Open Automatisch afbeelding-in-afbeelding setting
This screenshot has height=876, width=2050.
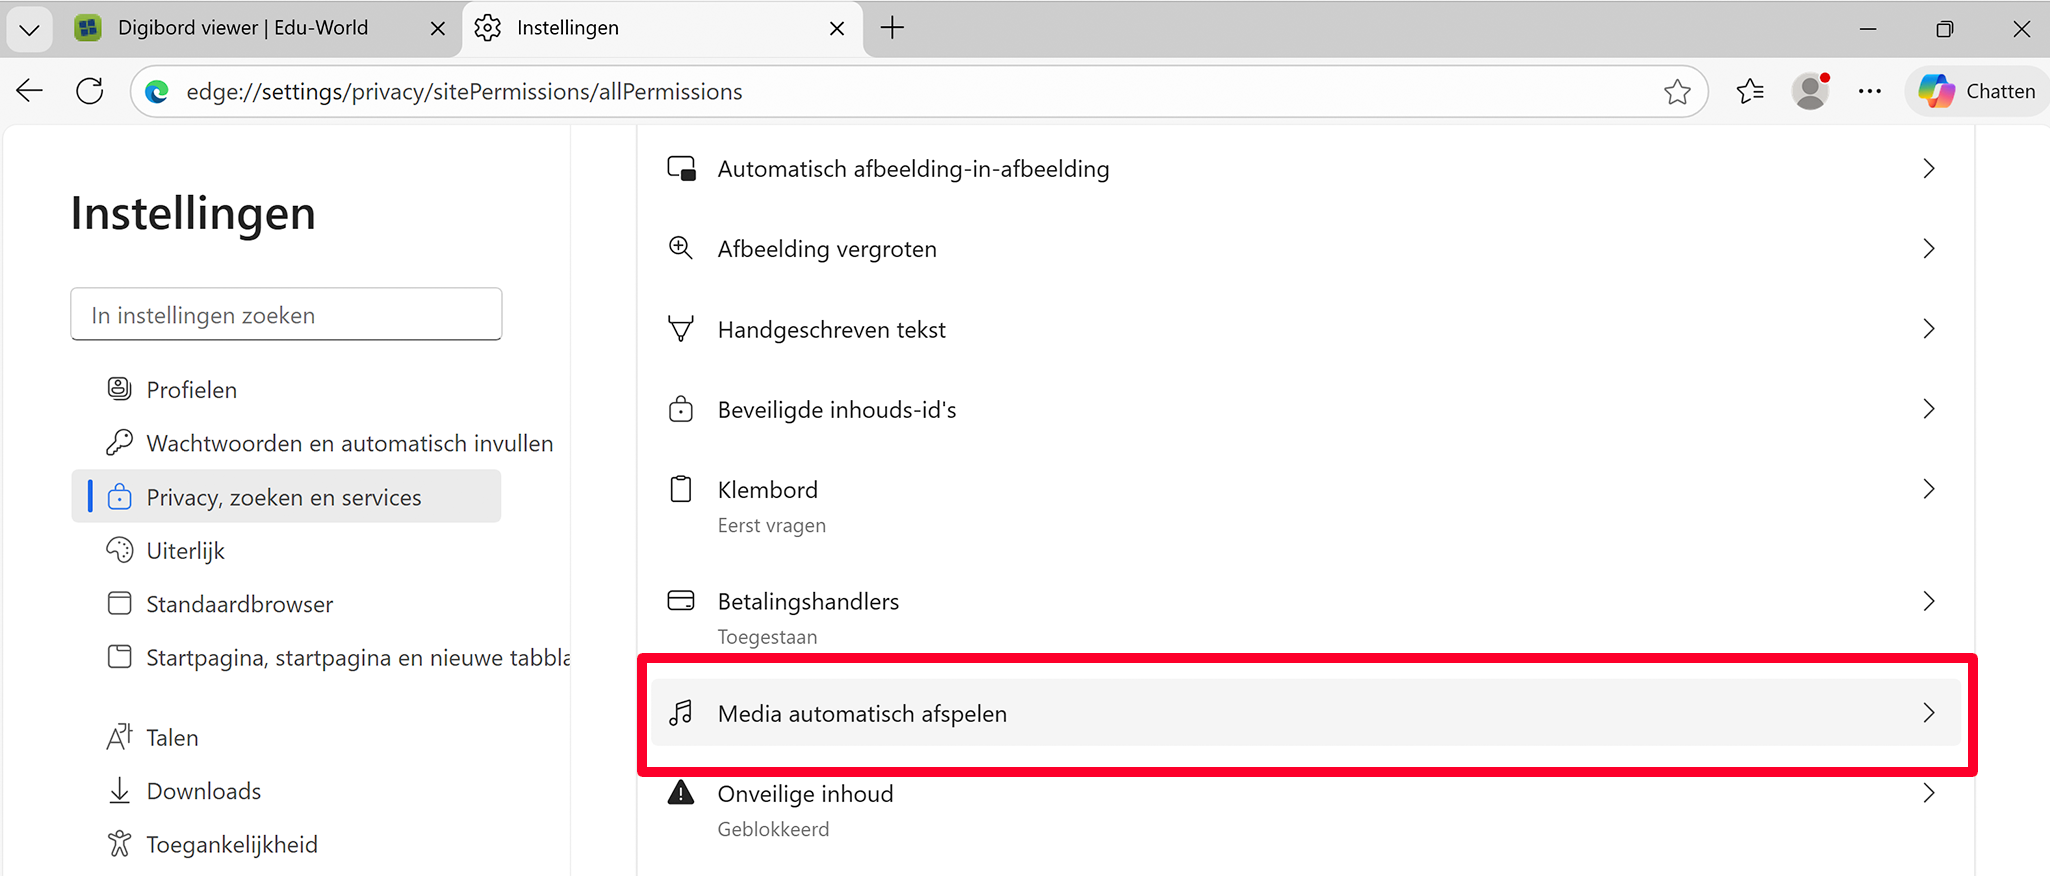pos(912,169)
